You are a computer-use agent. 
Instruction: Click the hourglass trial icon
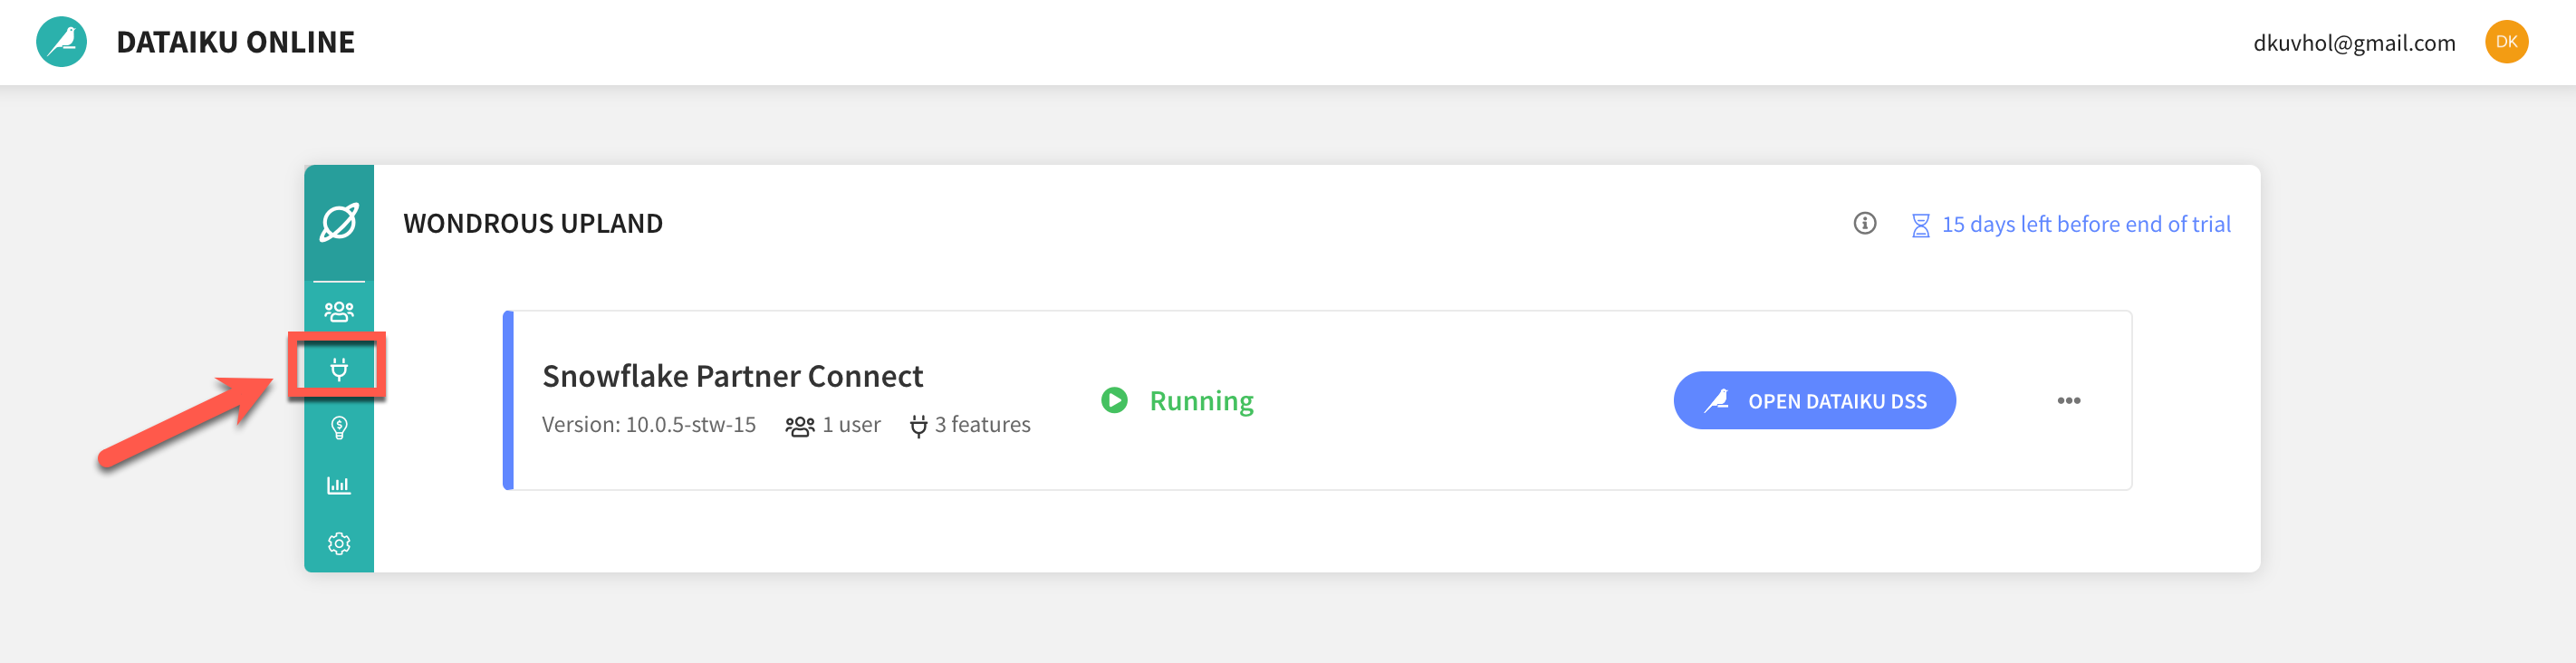pyautogui.click(x=1920, y=225)
